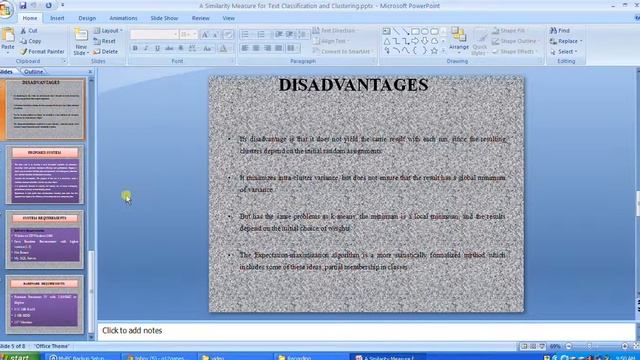Select the straight Line shape

(x=396, y=31)
